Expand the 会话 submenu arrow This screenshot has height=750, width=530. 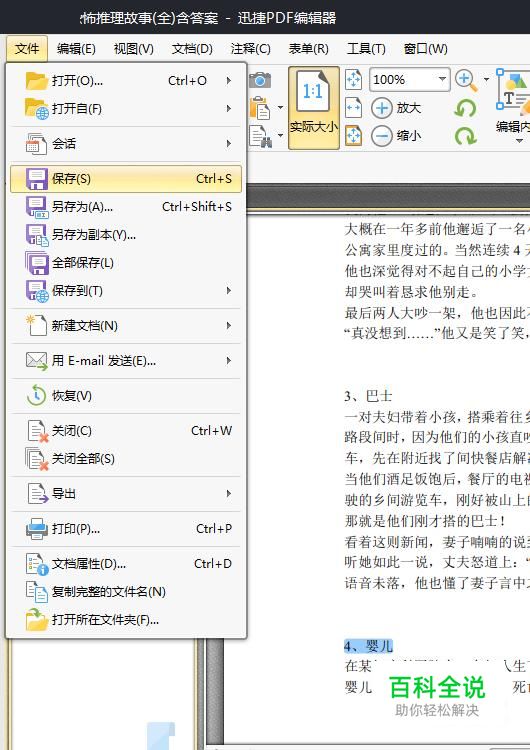coord(229,143)
